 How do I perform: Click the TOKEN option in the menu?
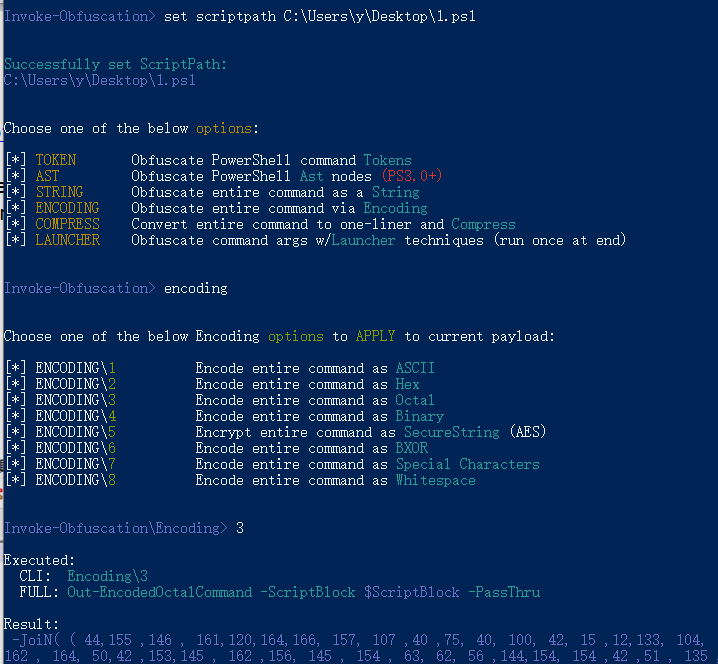point(56,160)
